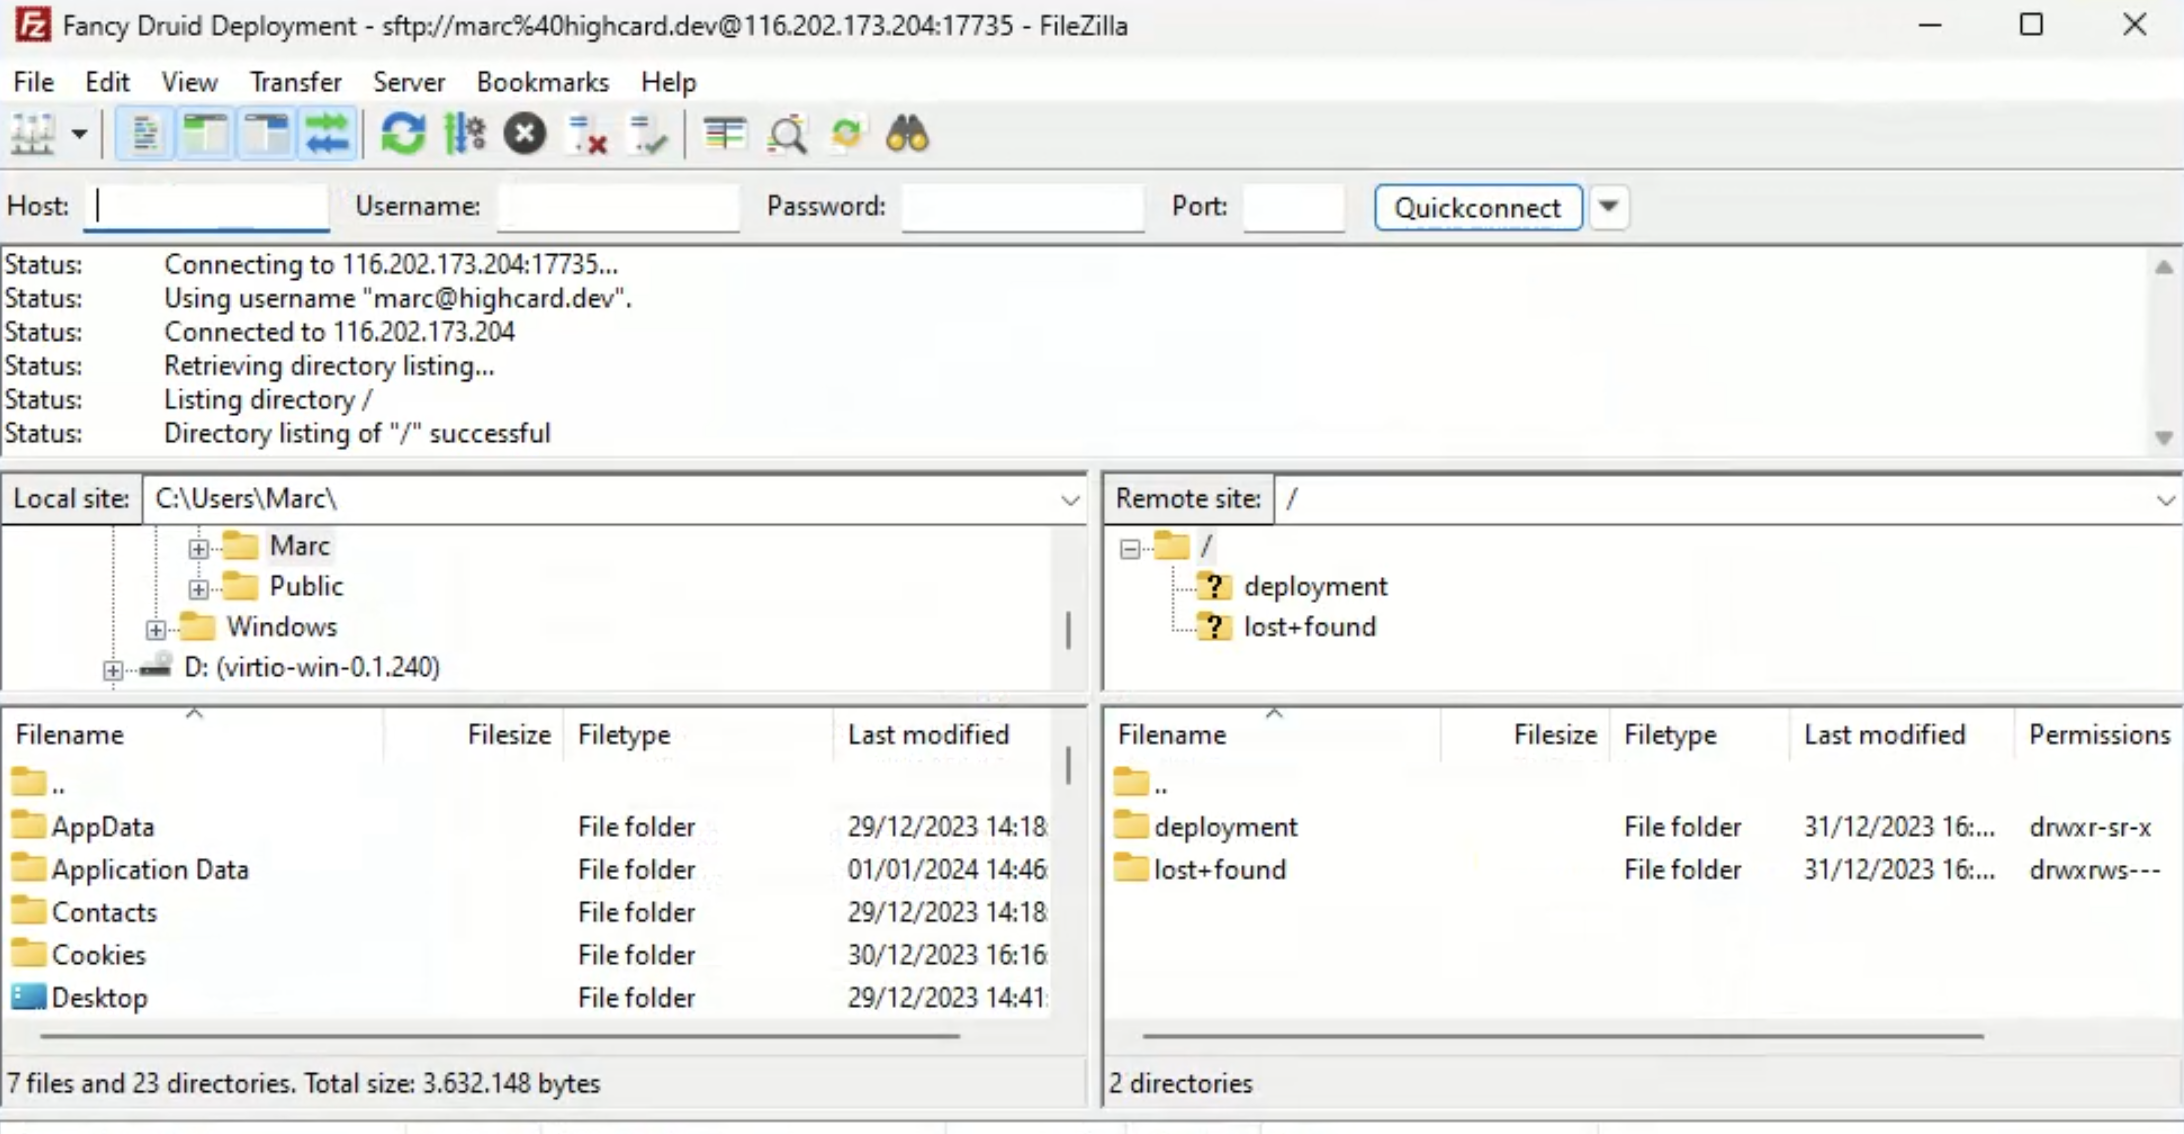Open the Bookmarks menu
The height and width of the screenshot is (1134, 2184).
click(543, 81)
